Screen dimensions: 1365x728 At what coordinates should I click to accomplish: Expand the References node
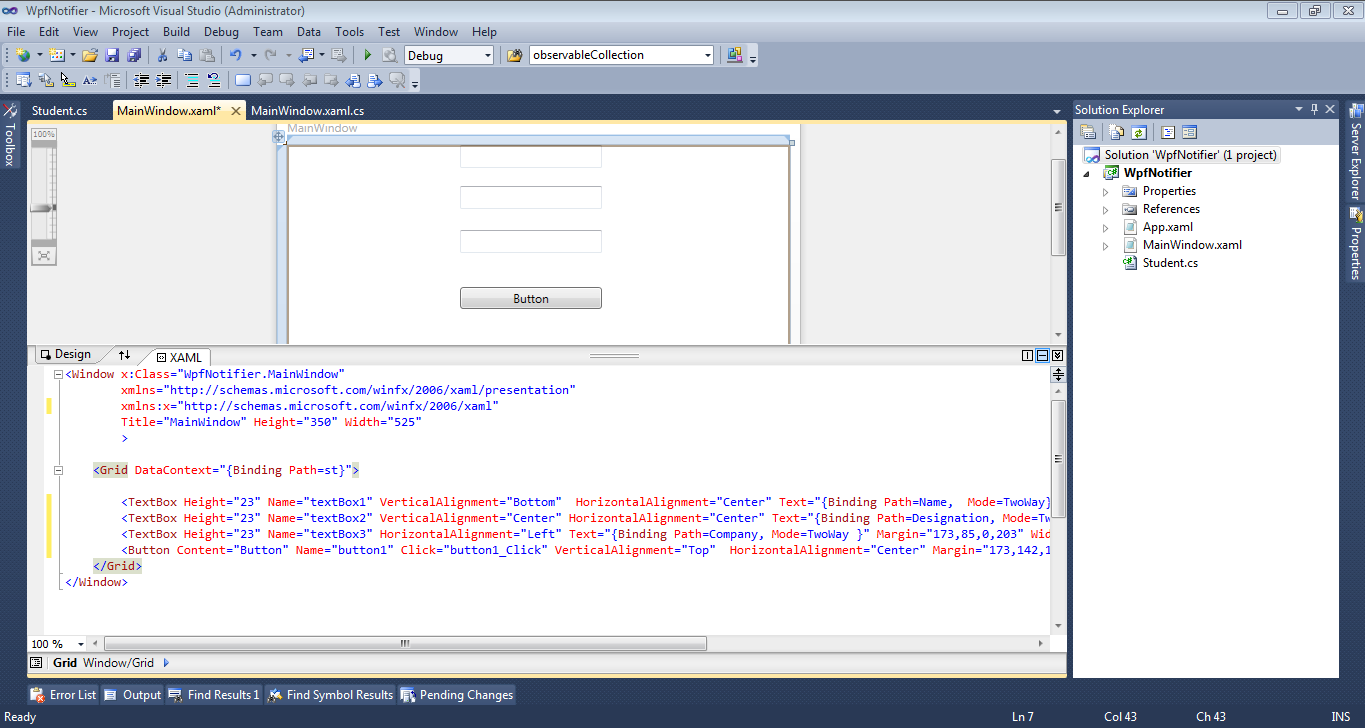click(x=1105, y=210)
